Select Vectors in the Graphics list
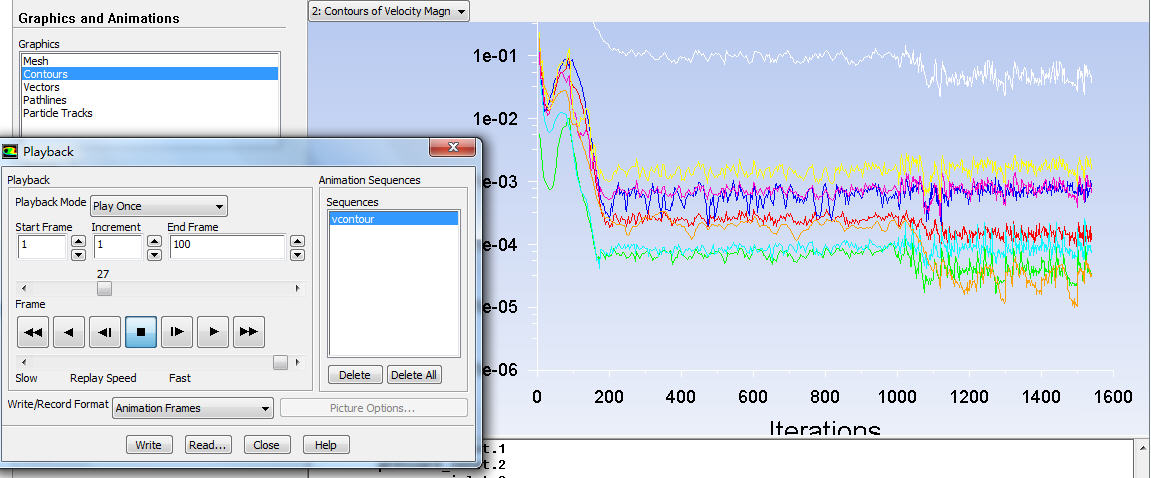1151x478 pixels. [x=42, y=87]
